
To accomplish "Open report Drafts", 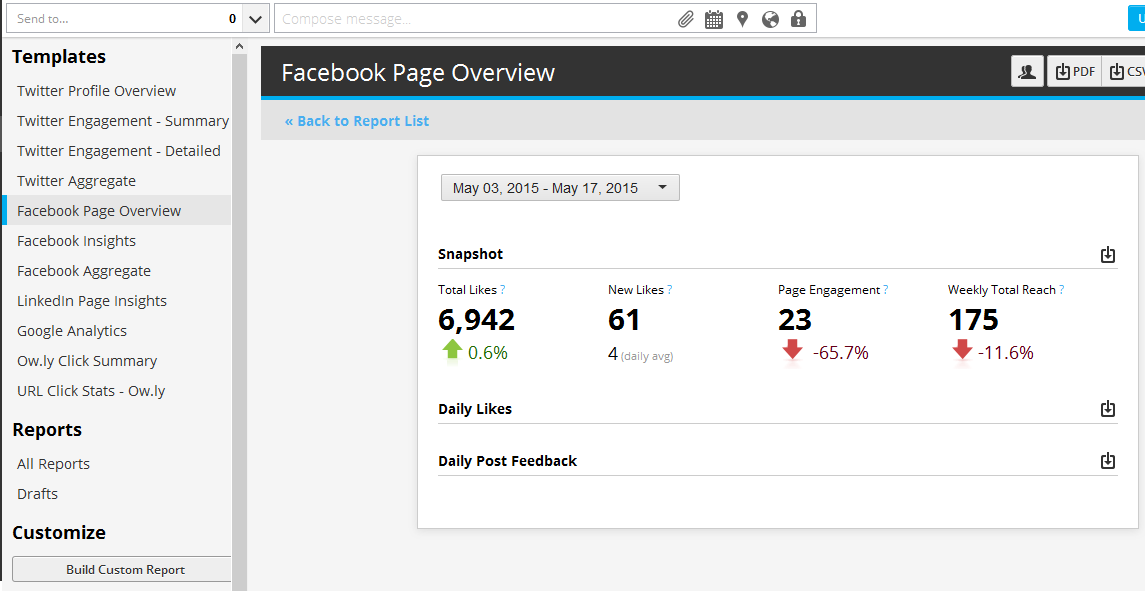I will (x=37, y=494).
